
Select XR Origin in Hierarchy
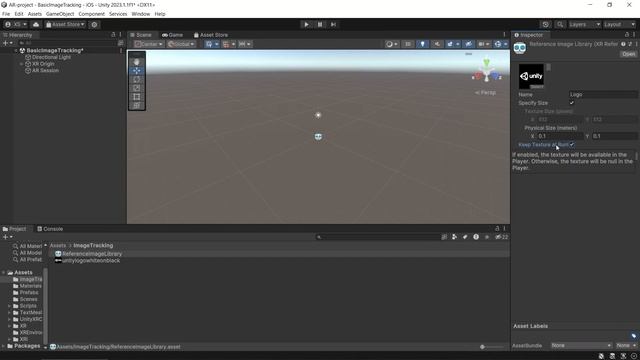point(43,64)
